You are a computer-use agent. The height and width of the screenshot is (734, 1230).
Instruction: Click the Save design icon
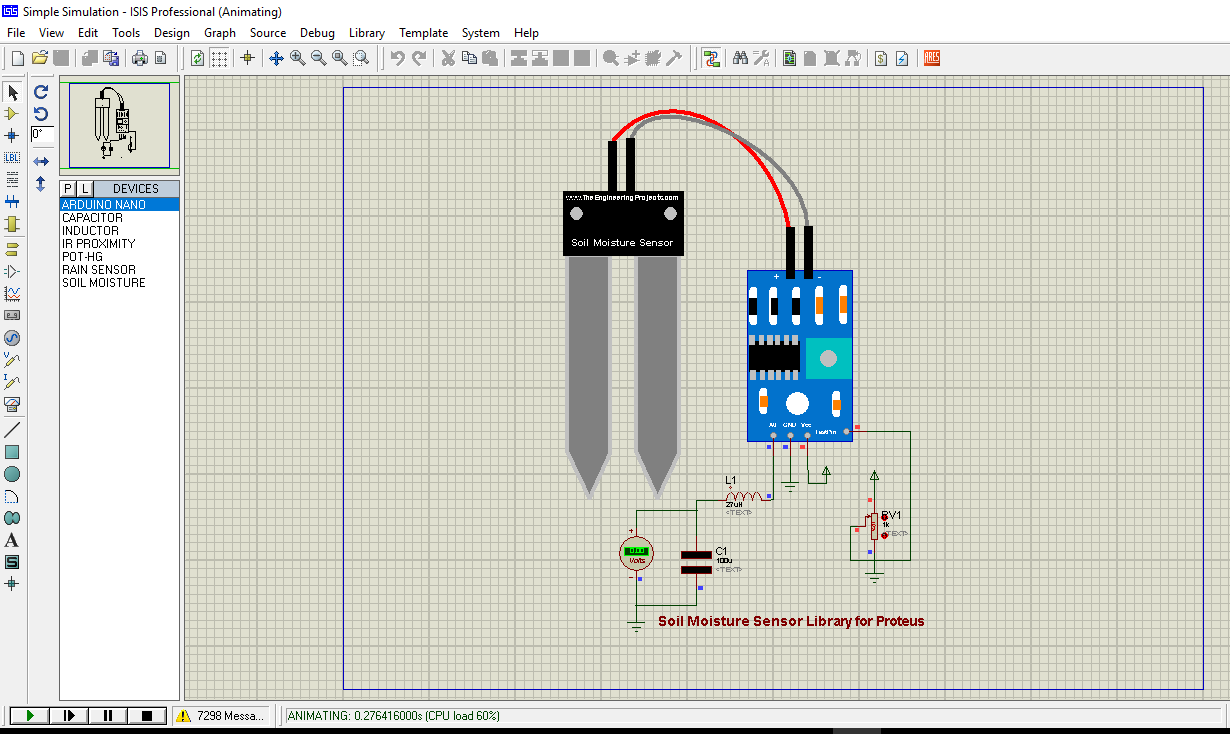coord(61,58)
